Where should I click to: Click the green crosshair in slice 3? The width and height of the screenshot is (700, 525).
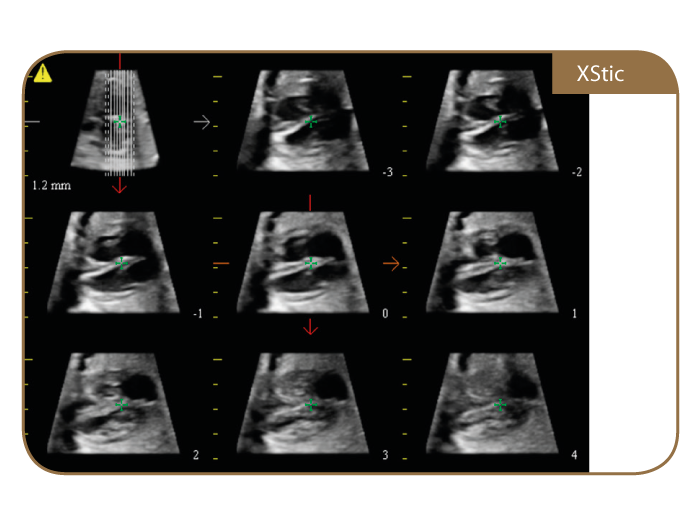click(x=311, y=405)
